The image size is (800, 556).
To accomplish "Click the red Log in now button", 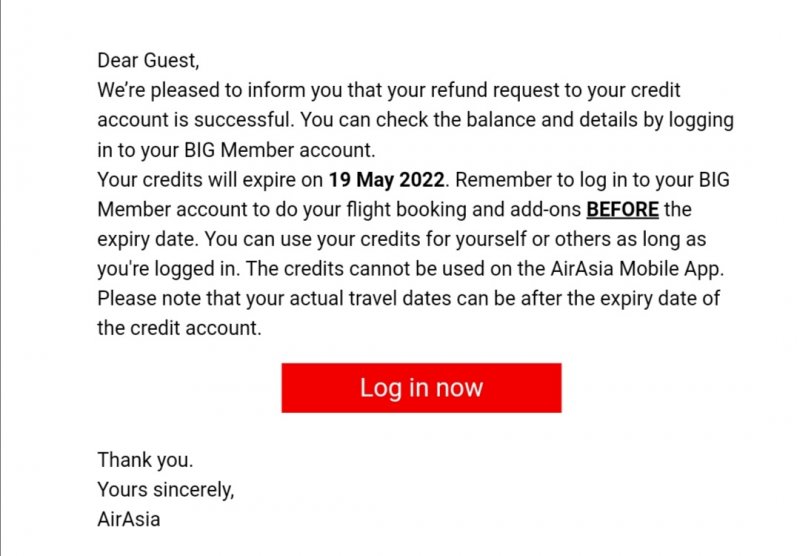I will point(421,388).
